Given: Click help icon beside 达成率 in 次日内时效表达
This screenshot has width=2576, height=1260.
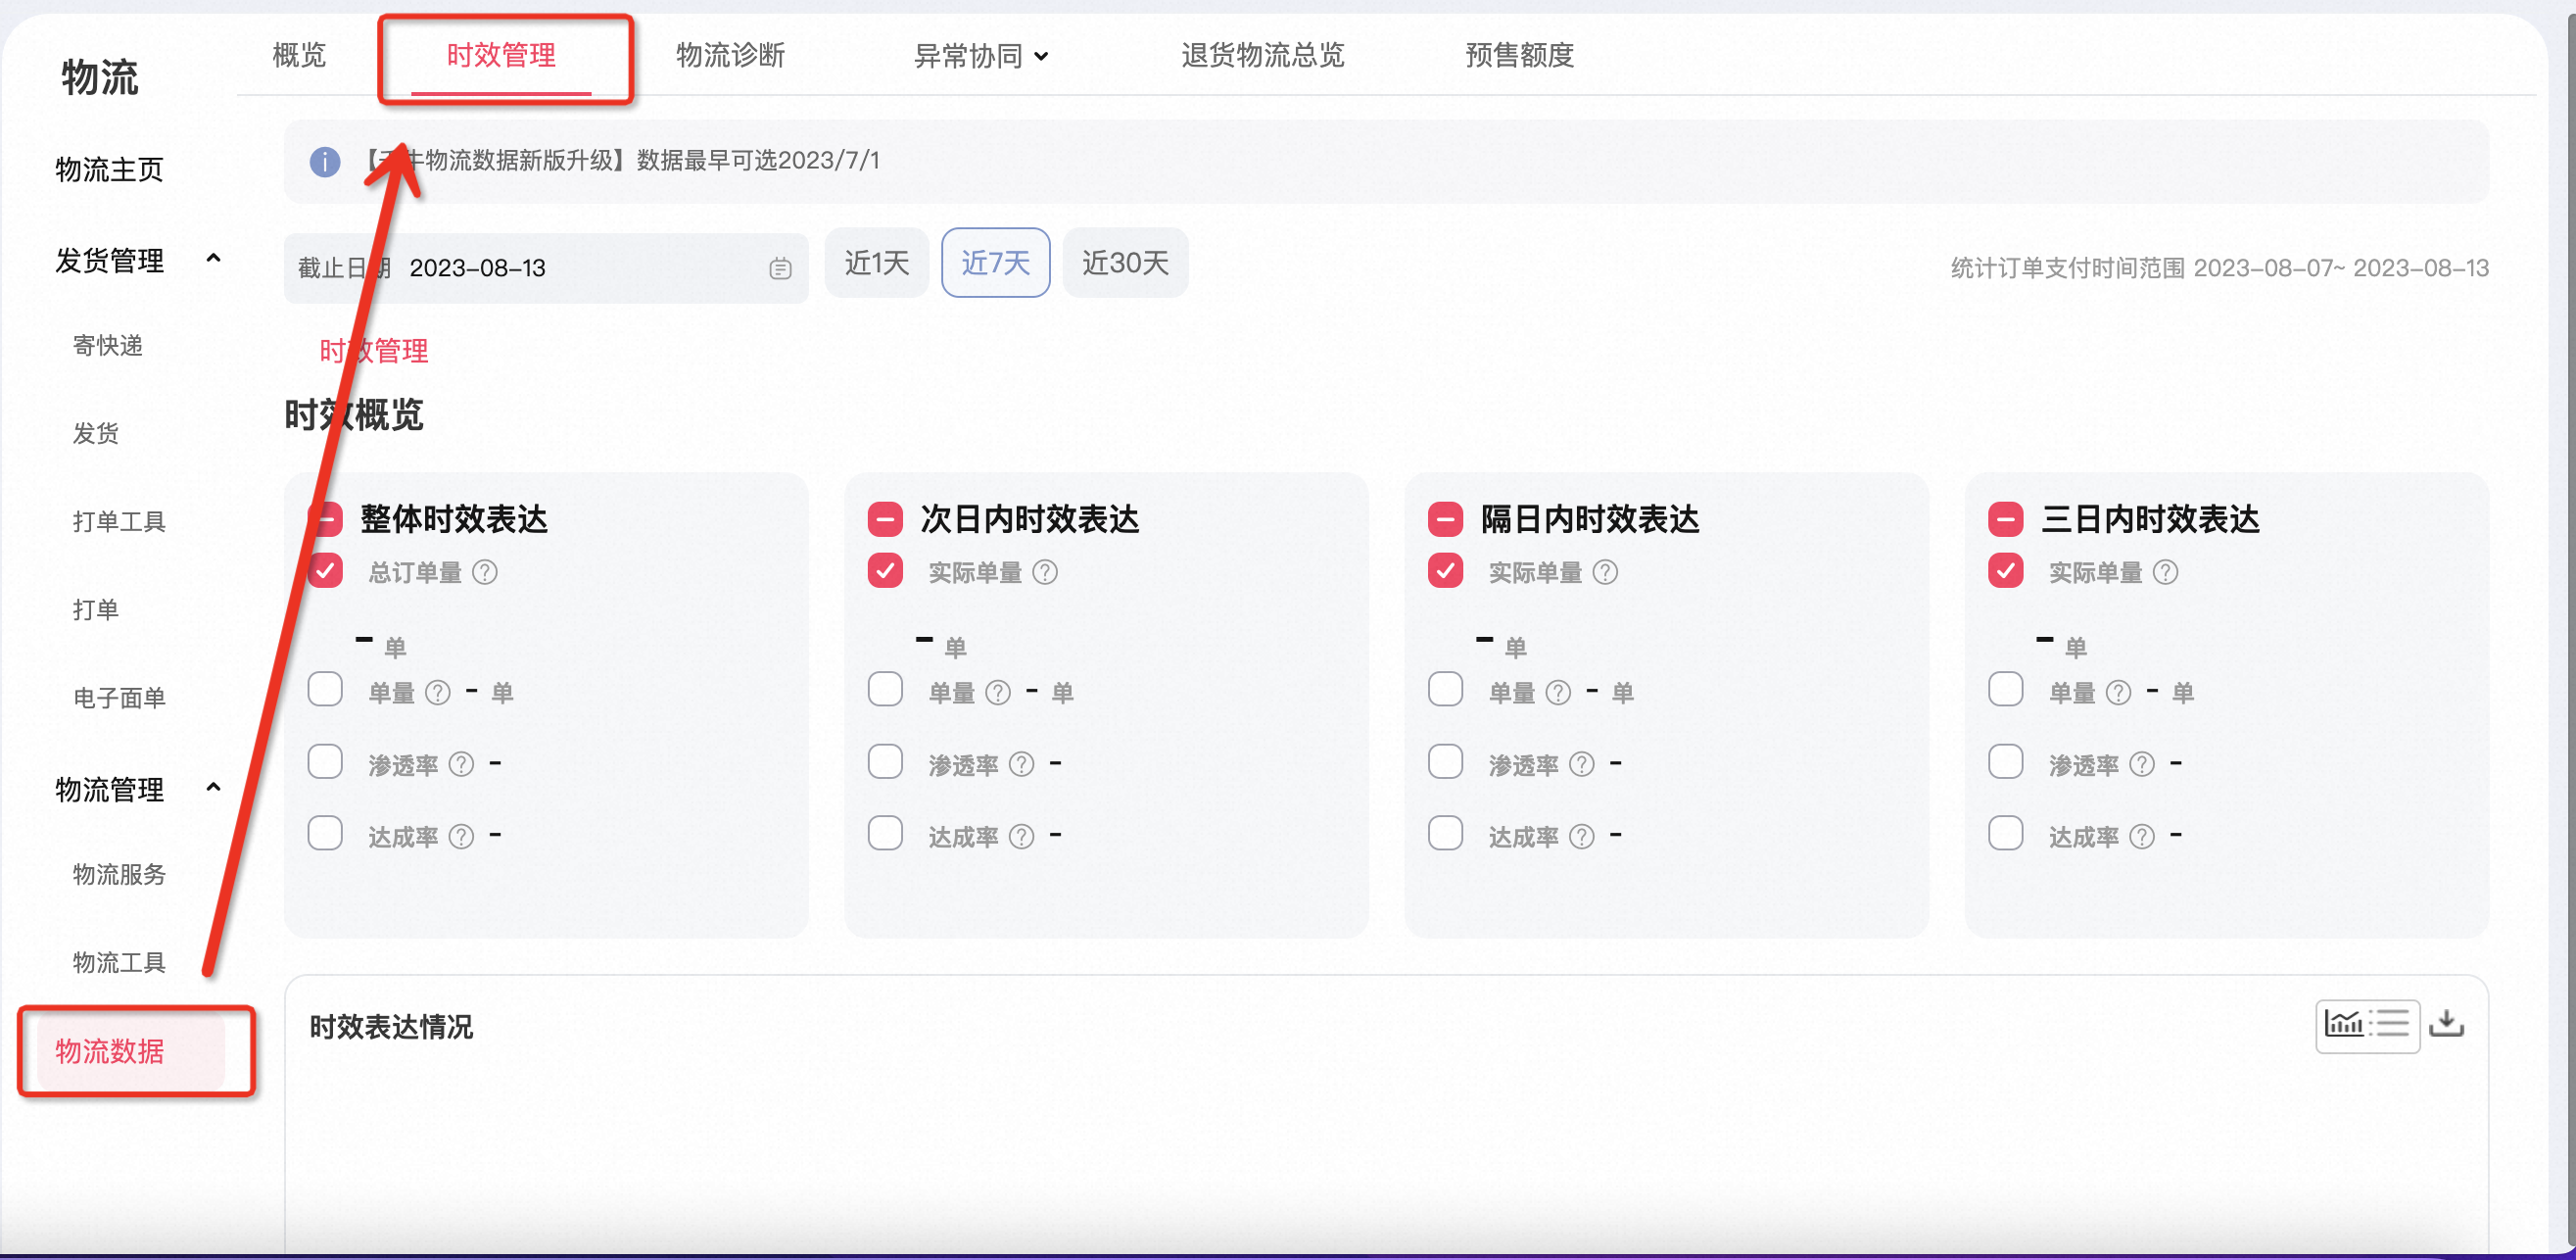Looking at the screenshot, I should tap(1020, 836).
